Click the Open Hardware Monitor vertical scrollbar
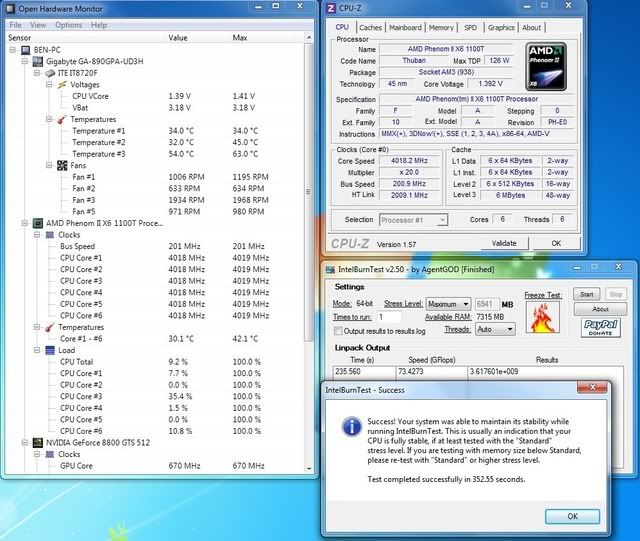 [309, 192]
